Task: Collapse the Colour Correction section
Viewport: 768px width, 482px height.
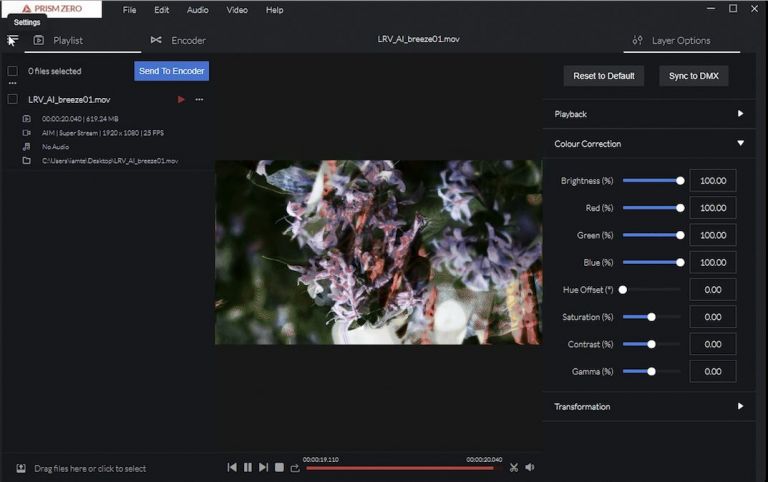Action: coord(740,144)
